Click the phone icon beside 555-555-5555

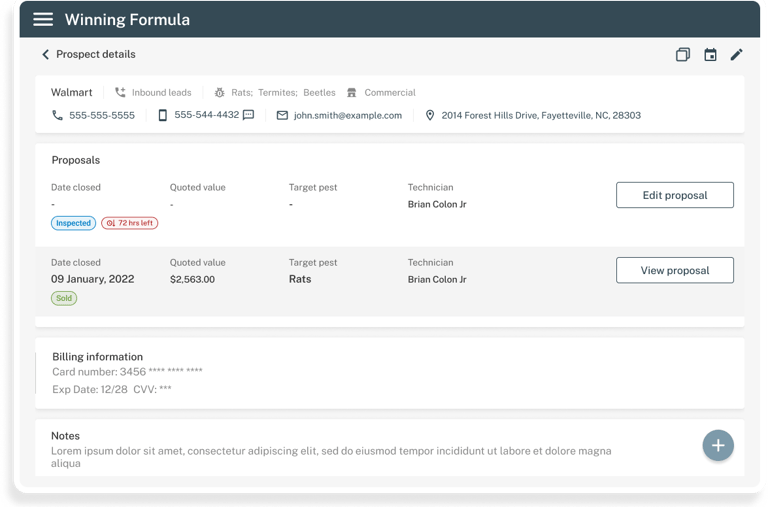pos(57,116)
